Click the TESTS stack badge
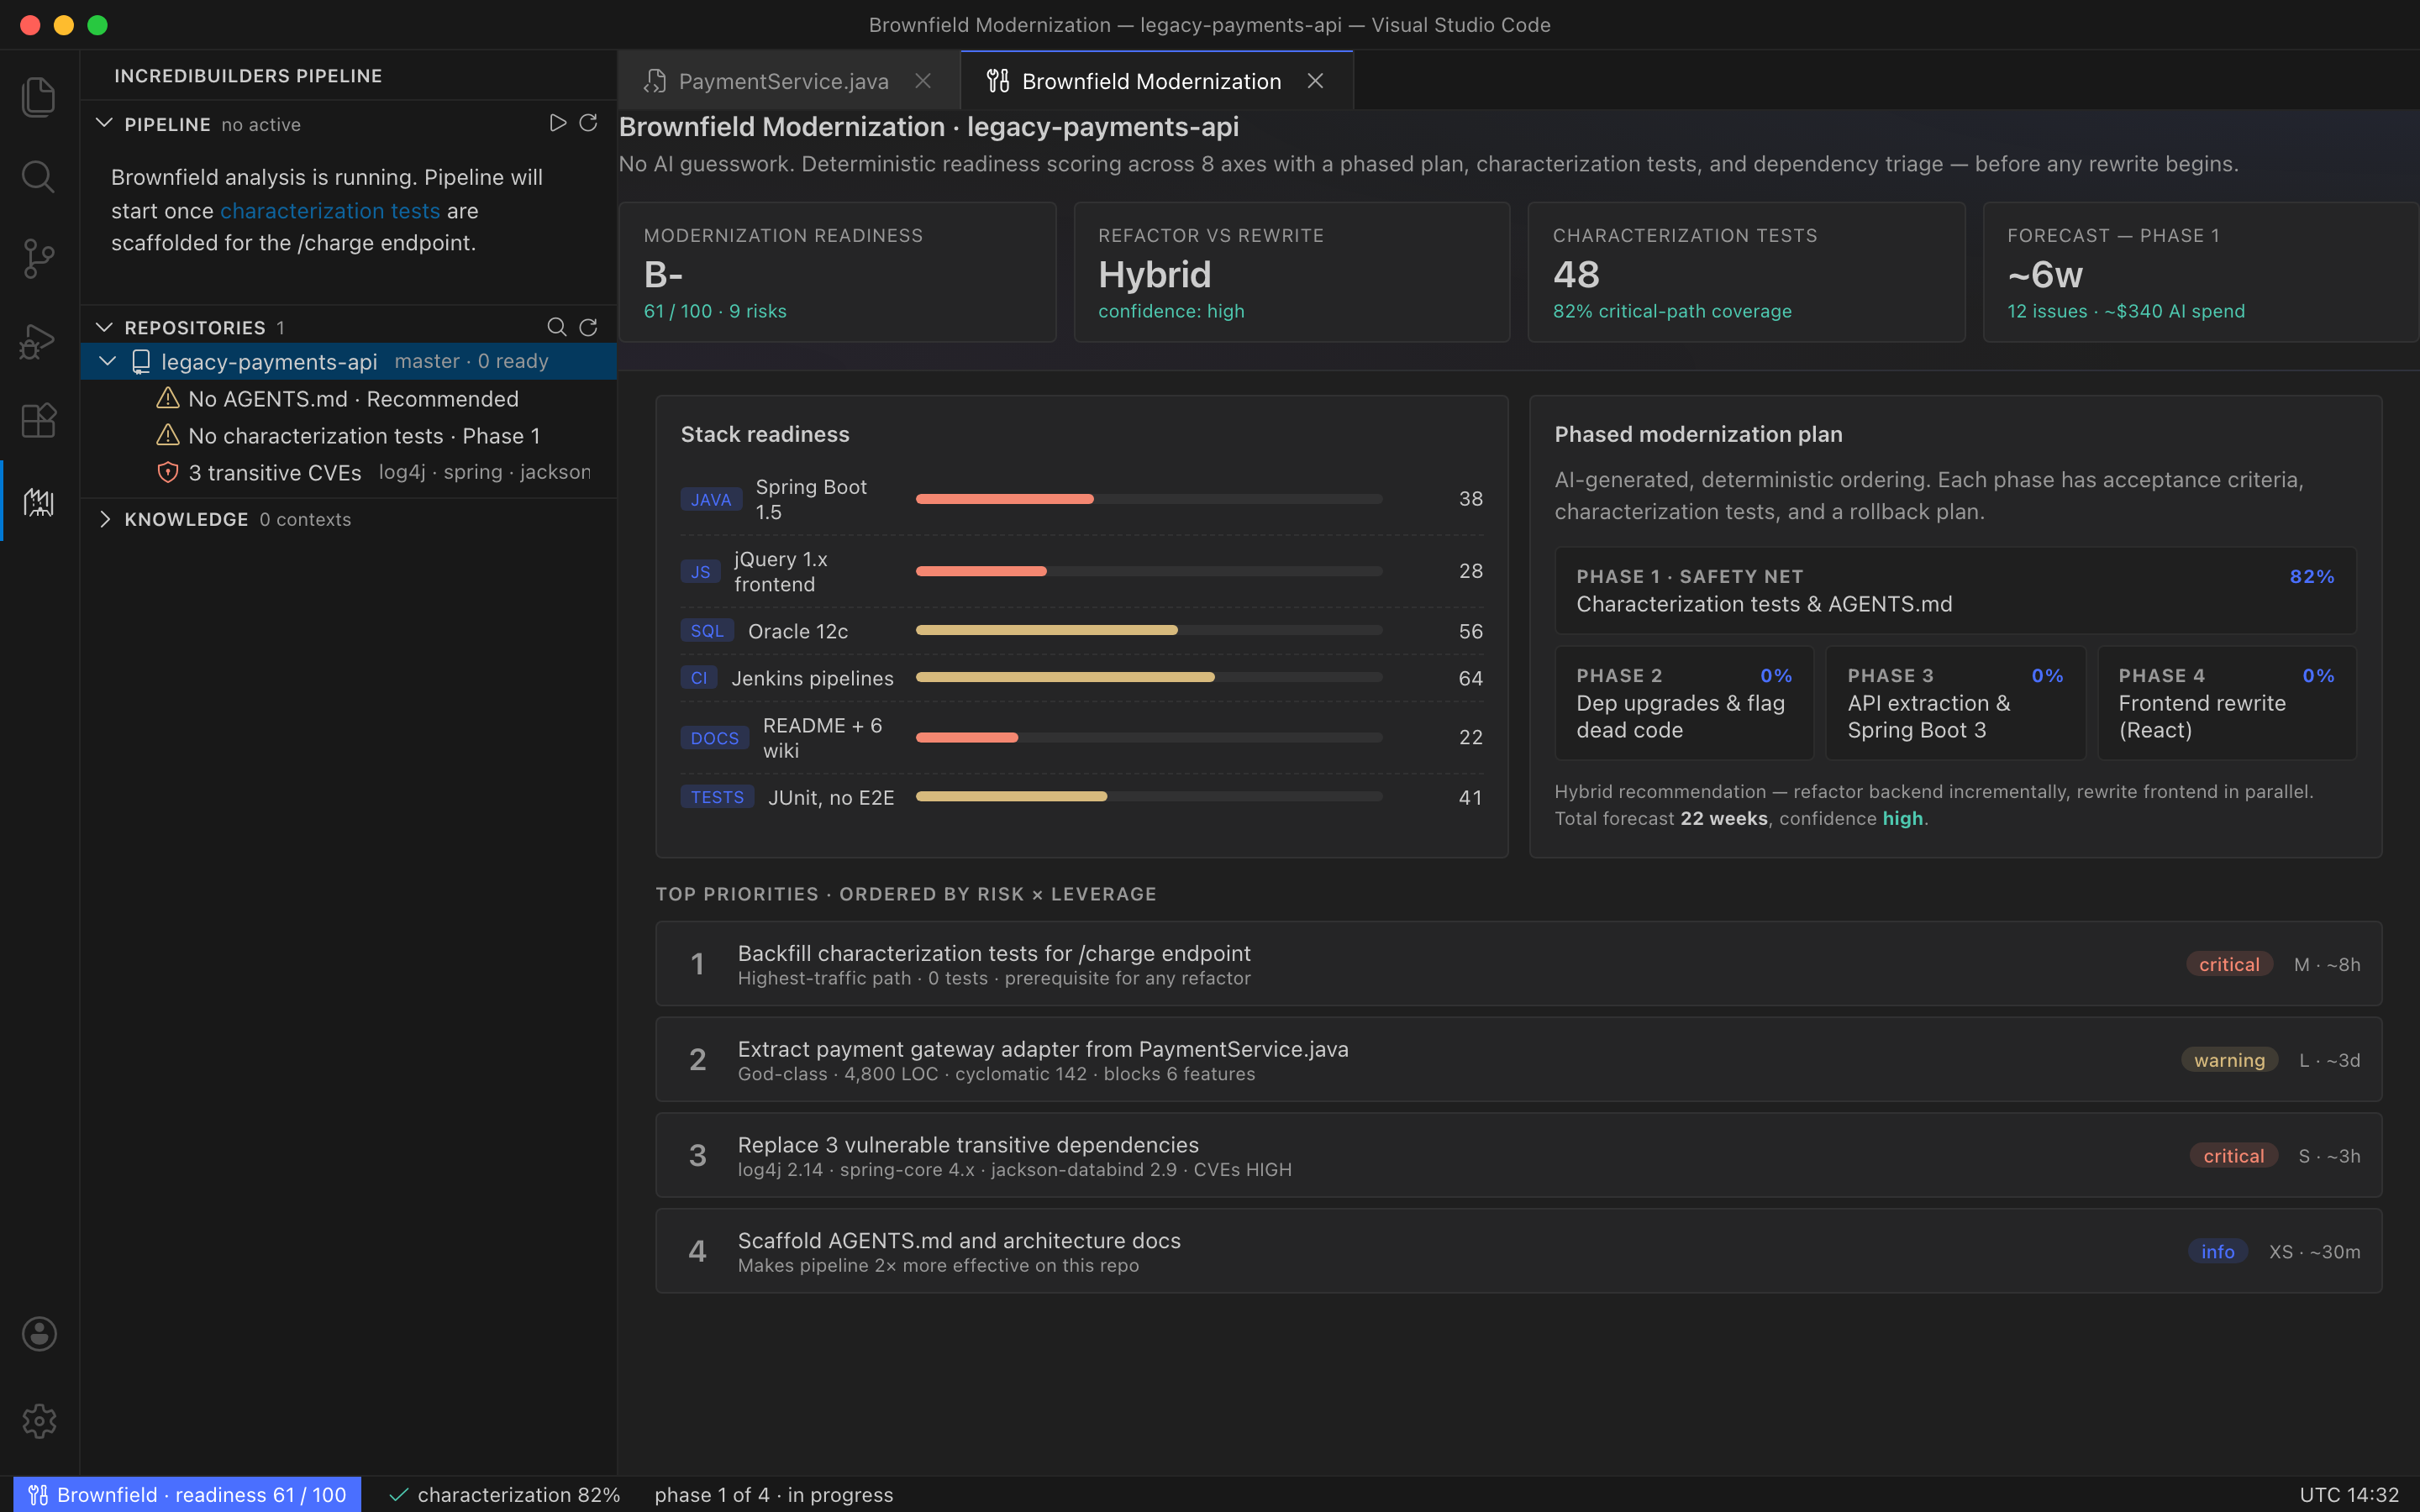Image resolution: width=2420 pixels, height=1512 pixels. point(717,797)
